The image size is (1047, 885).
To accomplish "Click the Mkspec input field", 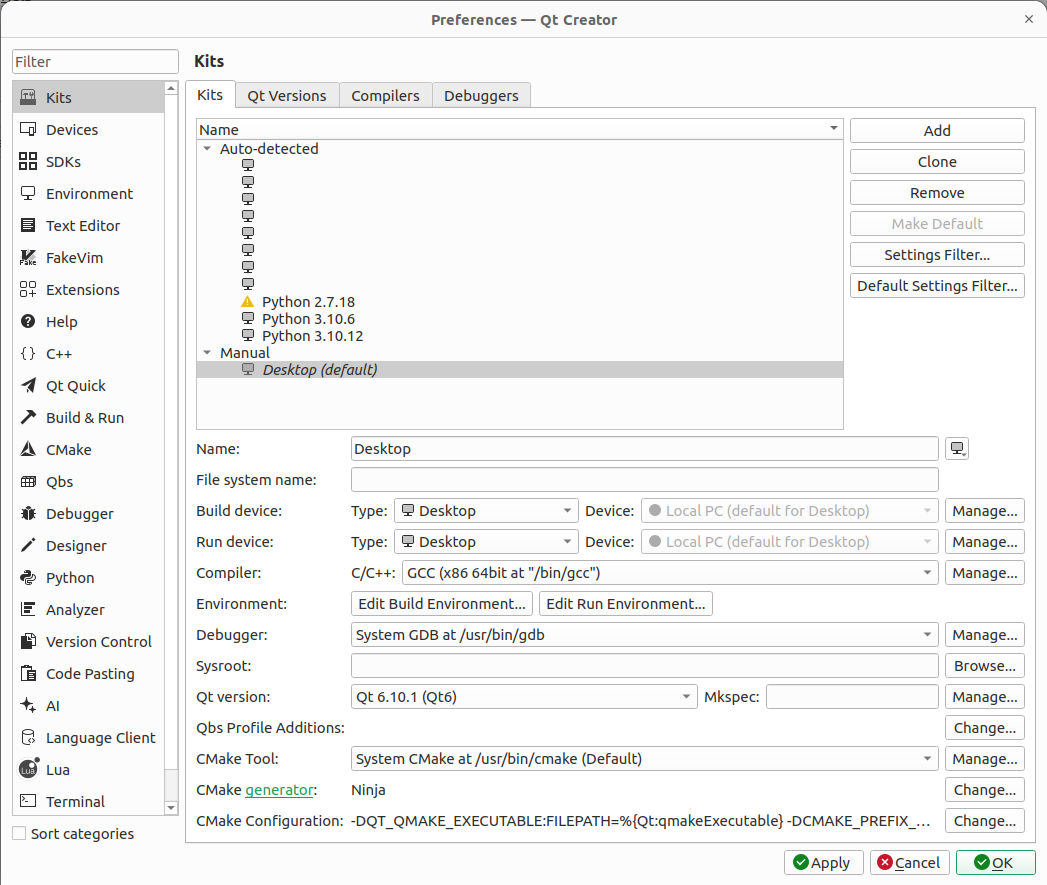I will coord(852,697).
